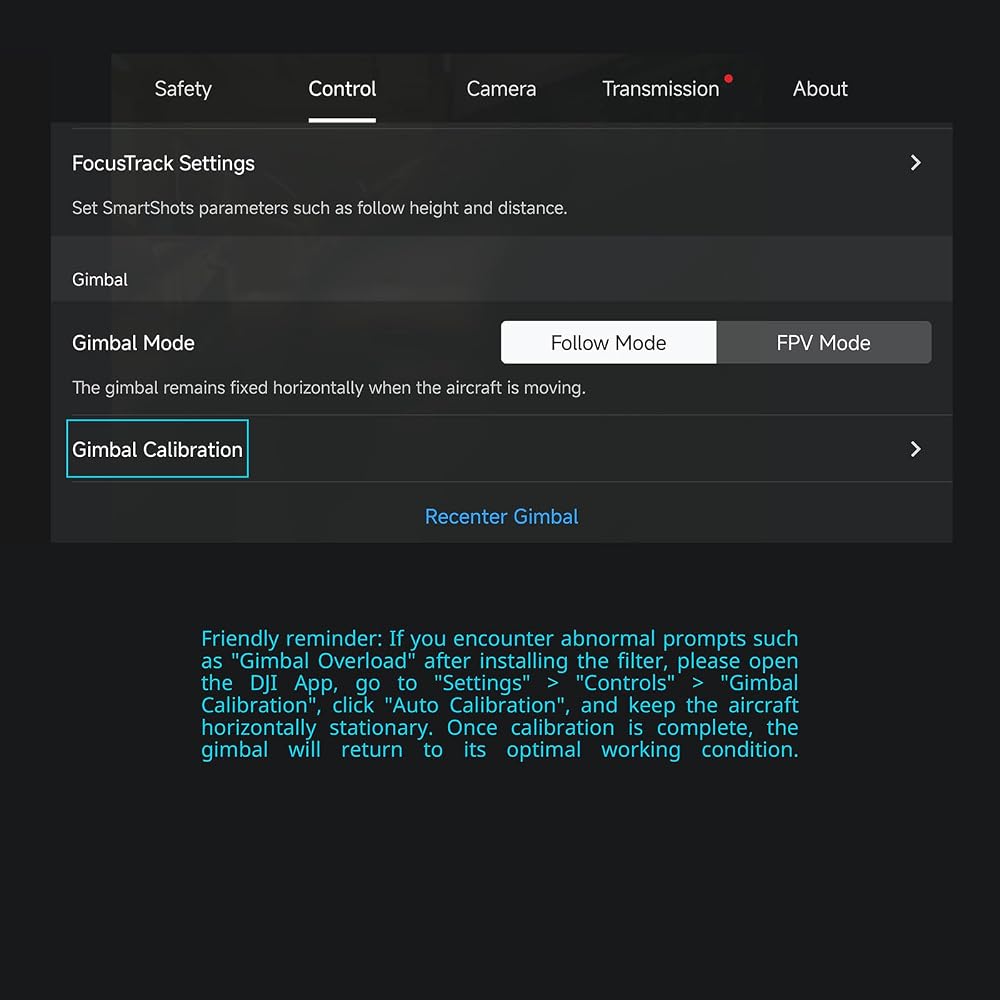The image size is (1000, 1000).
Task: Click the FocusTrack Settings title
Action: (x=163, y=163)
